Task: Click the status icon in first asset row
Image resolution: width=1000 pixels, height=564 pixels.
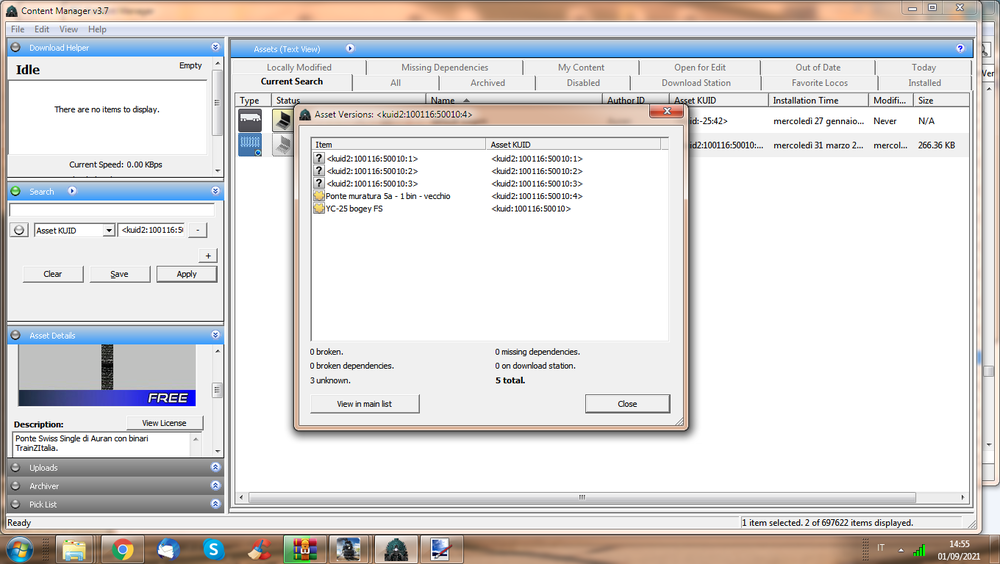Action: coord(283,119)
